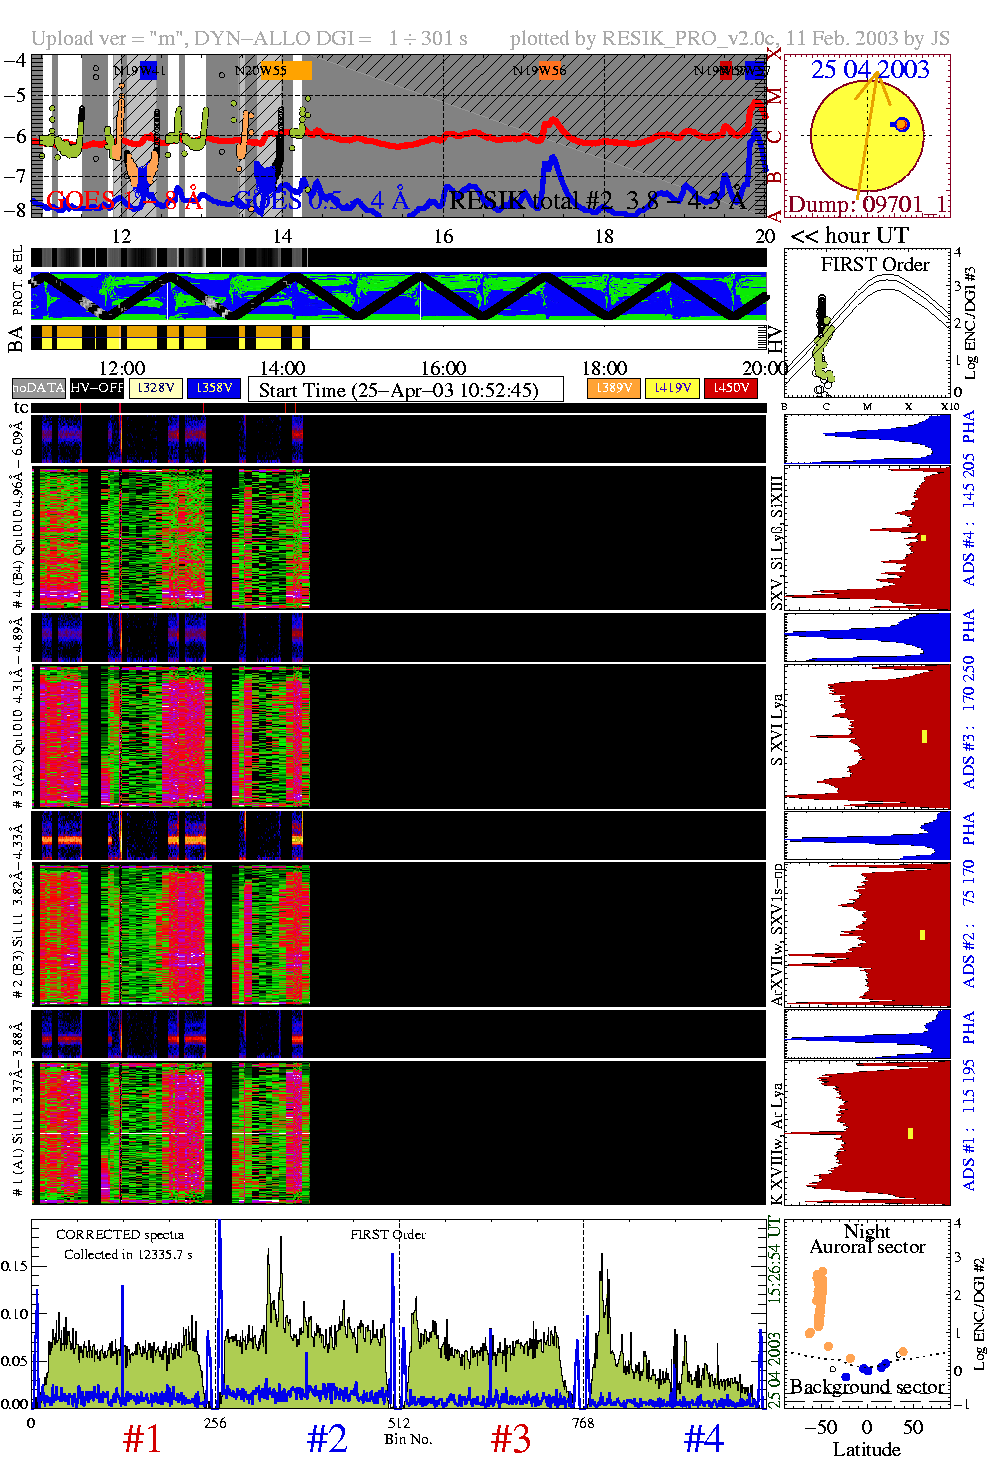Select the yellow marker in ADS #3 histogram

pos(924,737)
